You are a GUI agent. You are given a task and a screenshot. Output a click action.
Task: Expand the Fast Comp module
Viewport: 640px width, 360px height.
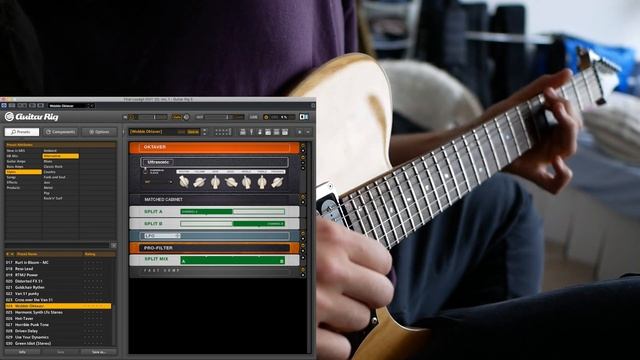coord(303,275)
